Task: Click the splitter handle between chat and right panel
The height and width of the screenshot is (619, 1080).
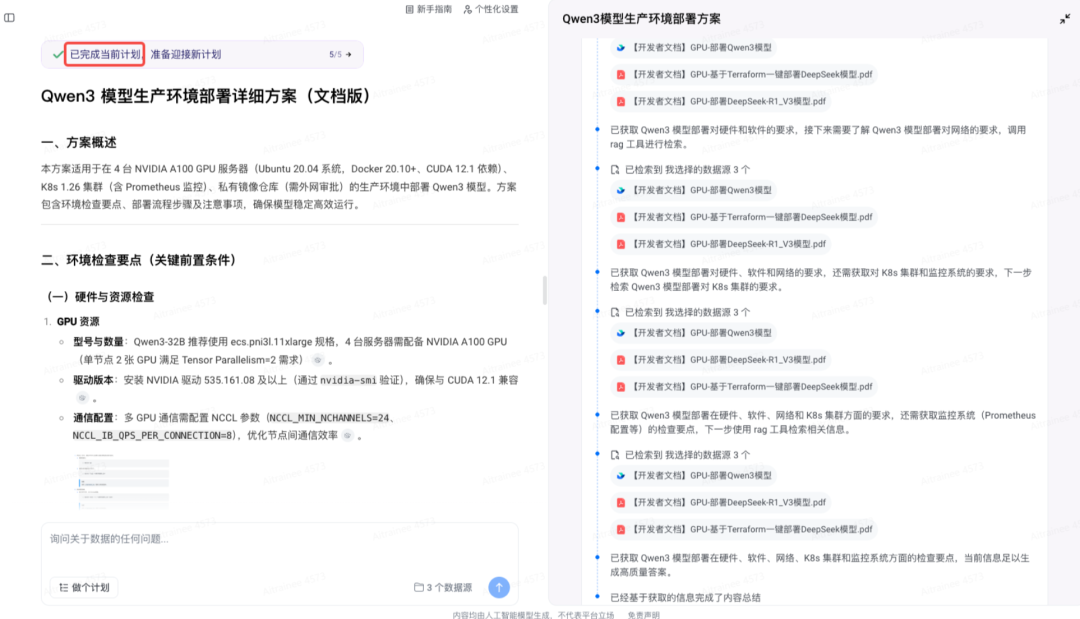Action: [x=545, y=291]
